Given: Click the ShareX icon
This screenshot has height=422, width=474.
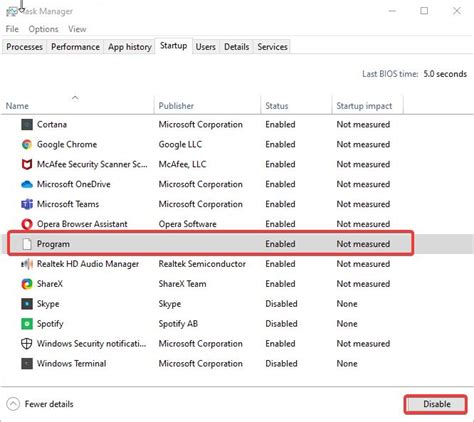Looking at the screenshot, I should pyautogui.click(x=27, y=284).
